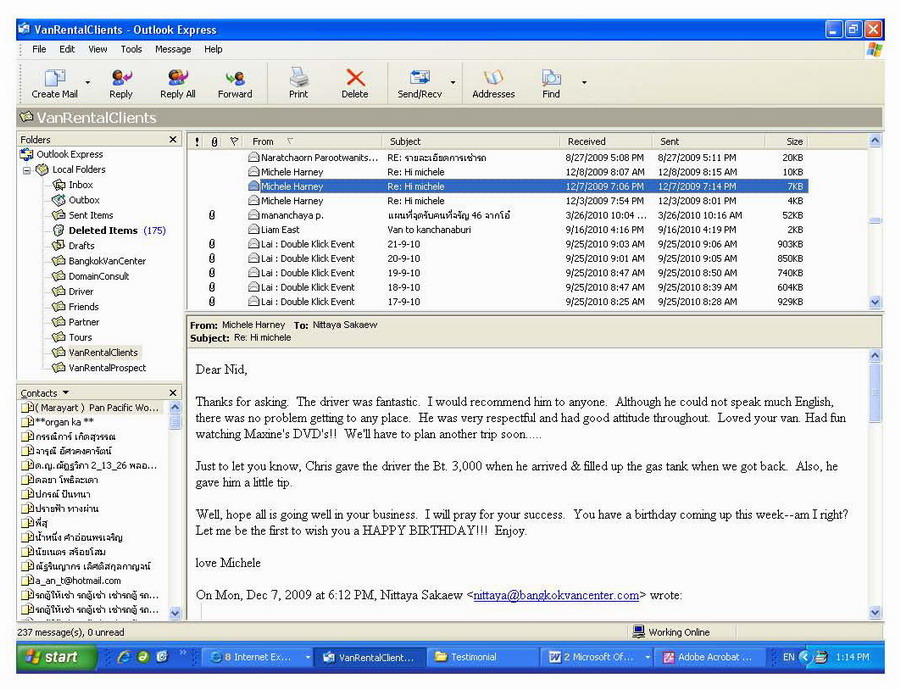Open the Create Mail stationery dropdown arrow
Screen dimensions: 900x690
pos(88,83)
